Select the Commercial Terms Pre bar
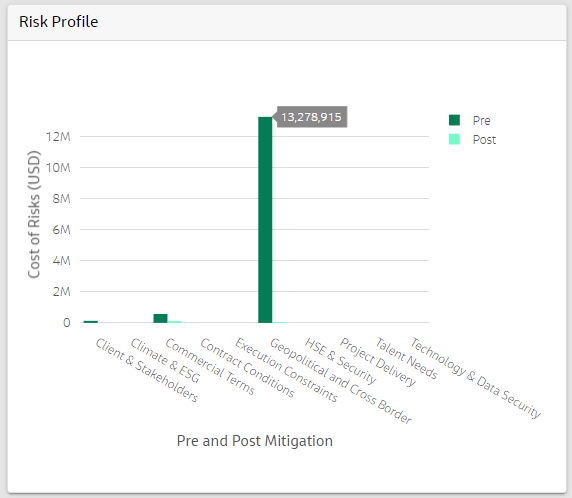This screenshot has height=498, width=572. coord(160,318)
